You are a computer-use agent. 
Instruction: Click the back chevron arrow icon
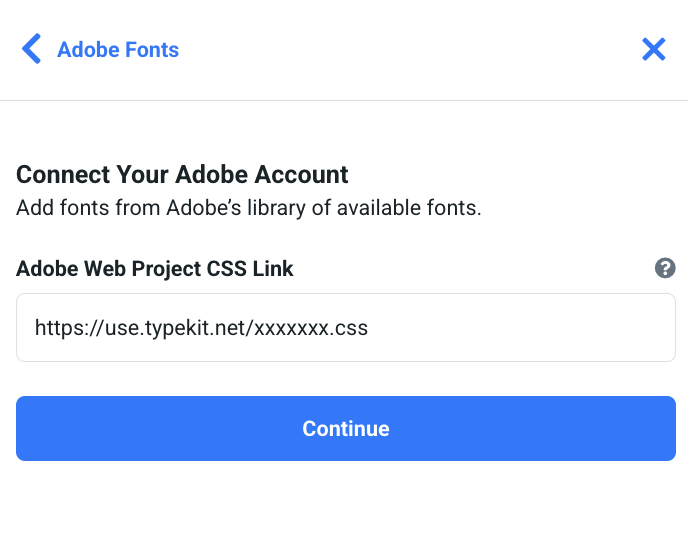[32, 49]
